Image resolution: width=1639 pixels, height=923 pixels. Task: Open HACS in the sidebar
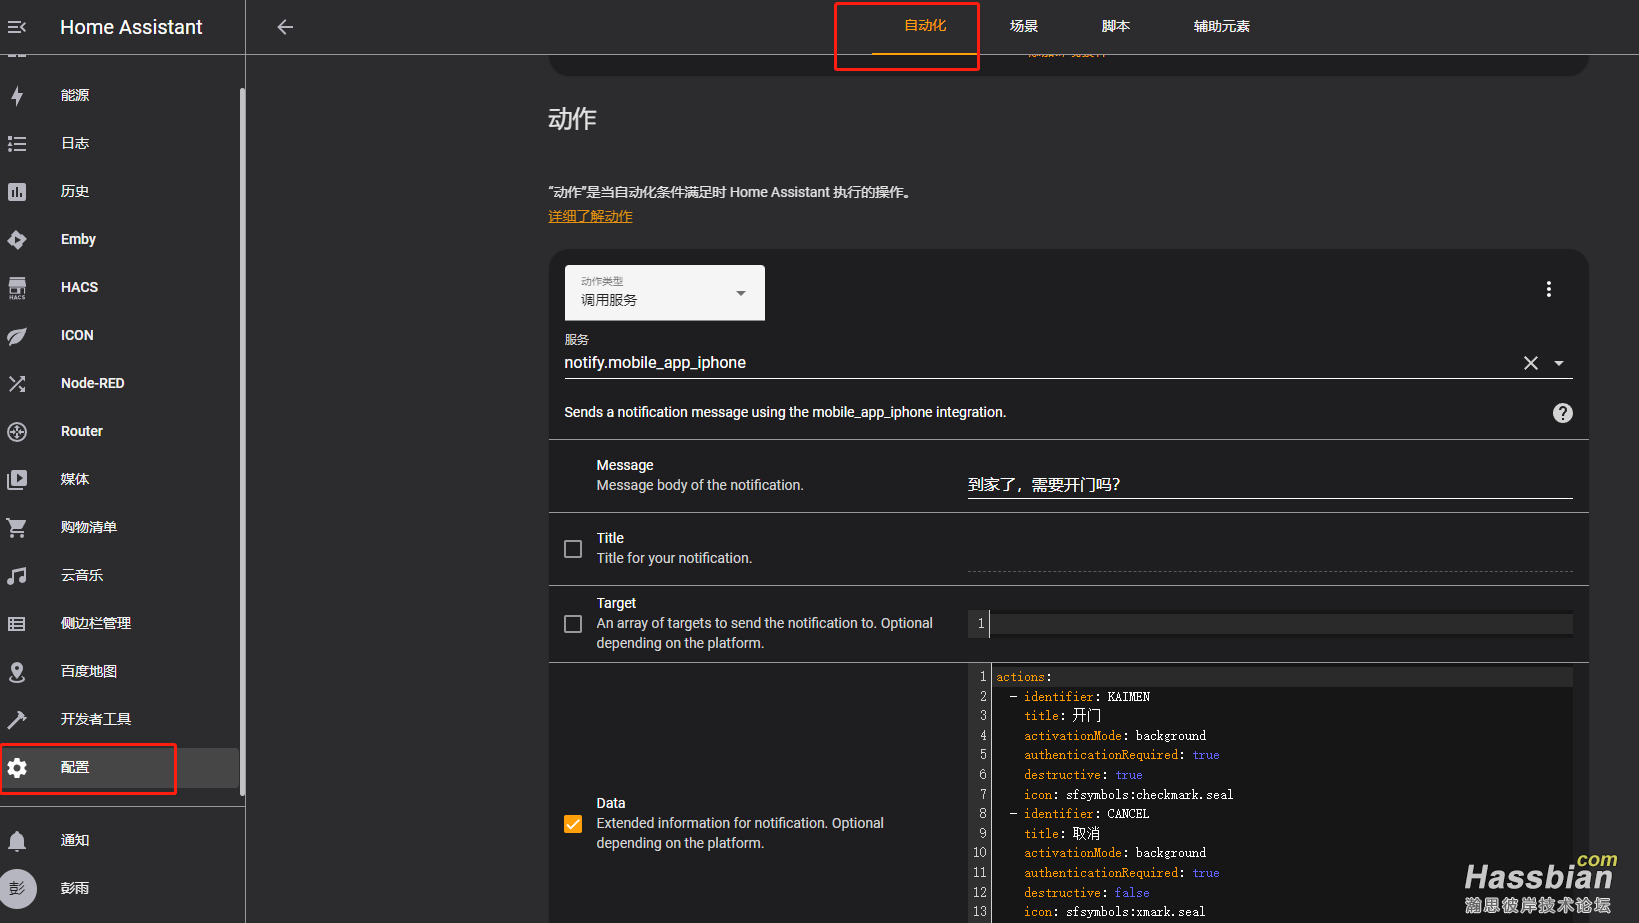click(x=79, y=287)
